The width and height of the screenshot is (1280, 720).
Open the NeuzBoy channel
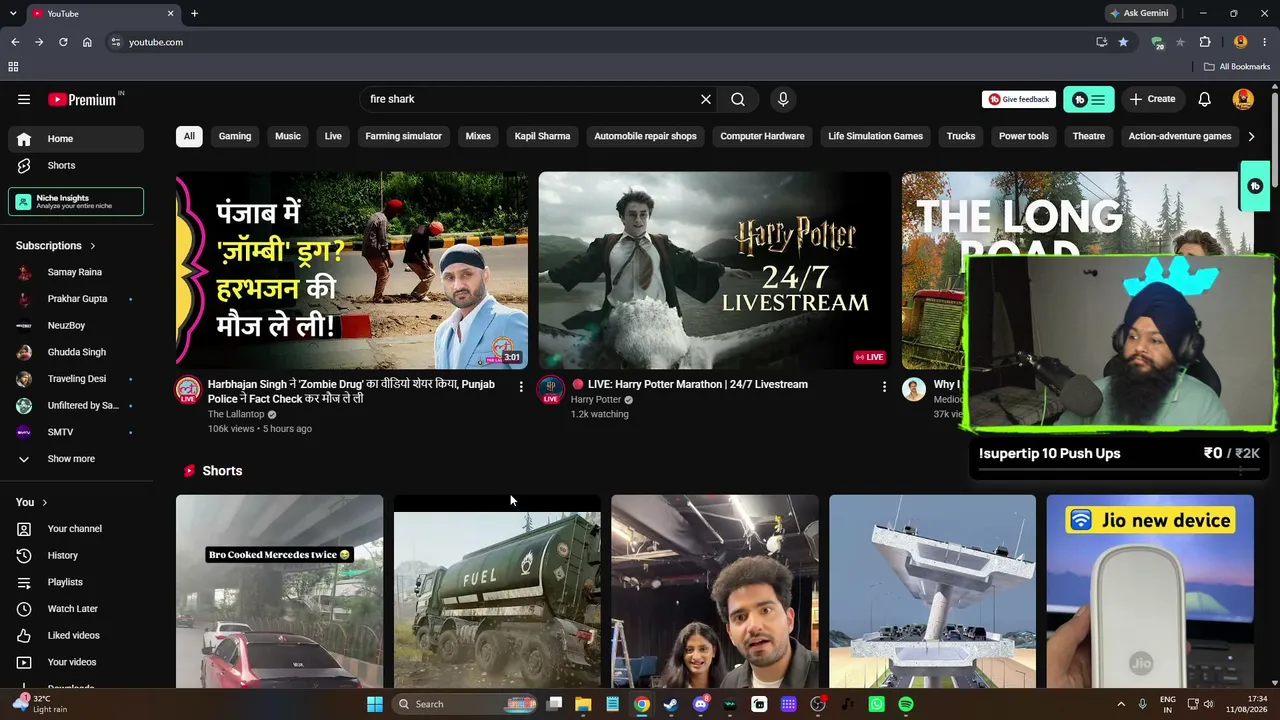click(76, 325)
